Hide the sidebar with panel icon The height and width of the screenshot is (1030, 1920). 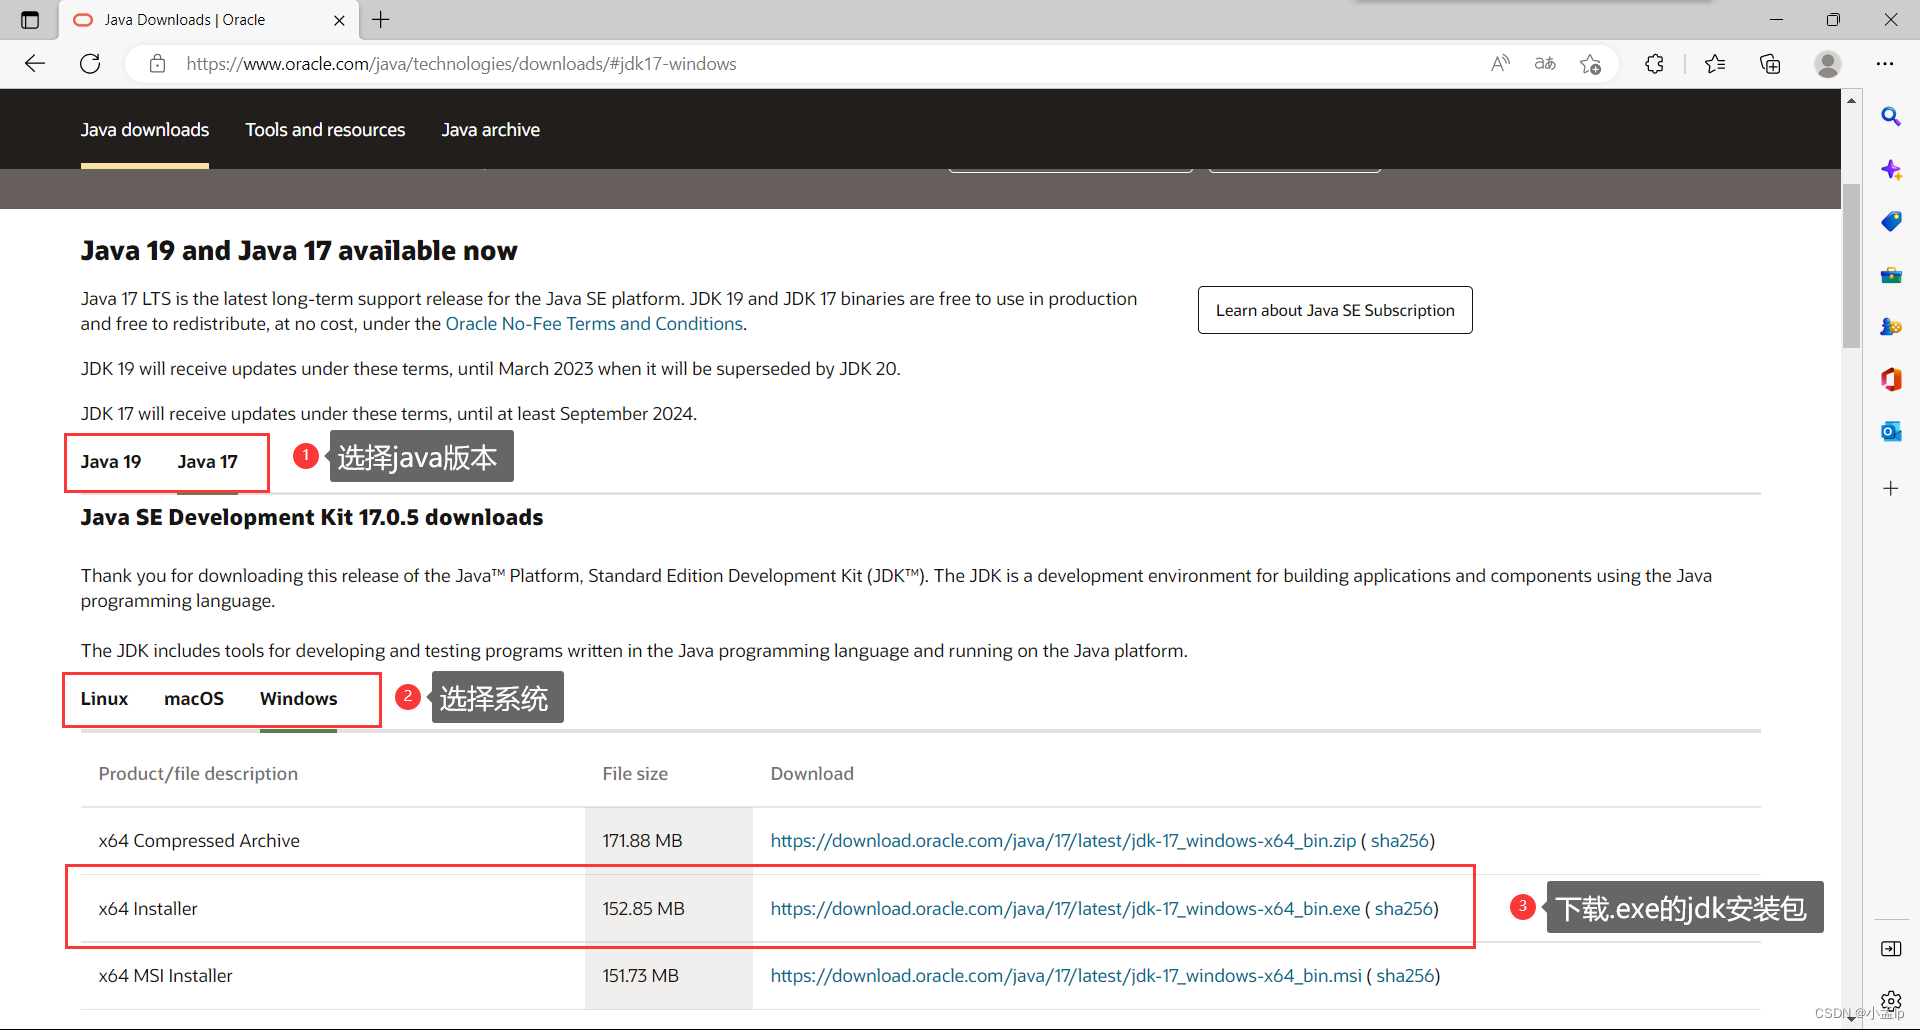click(1891, 949)
